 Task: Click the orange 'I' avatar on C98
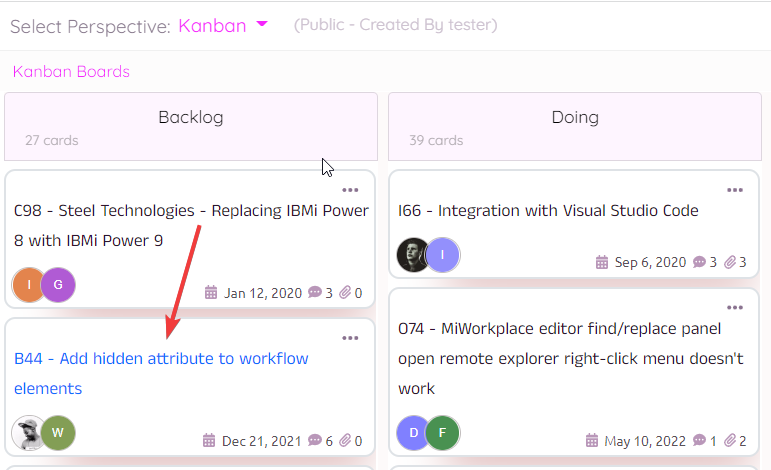tap(29, 284)
